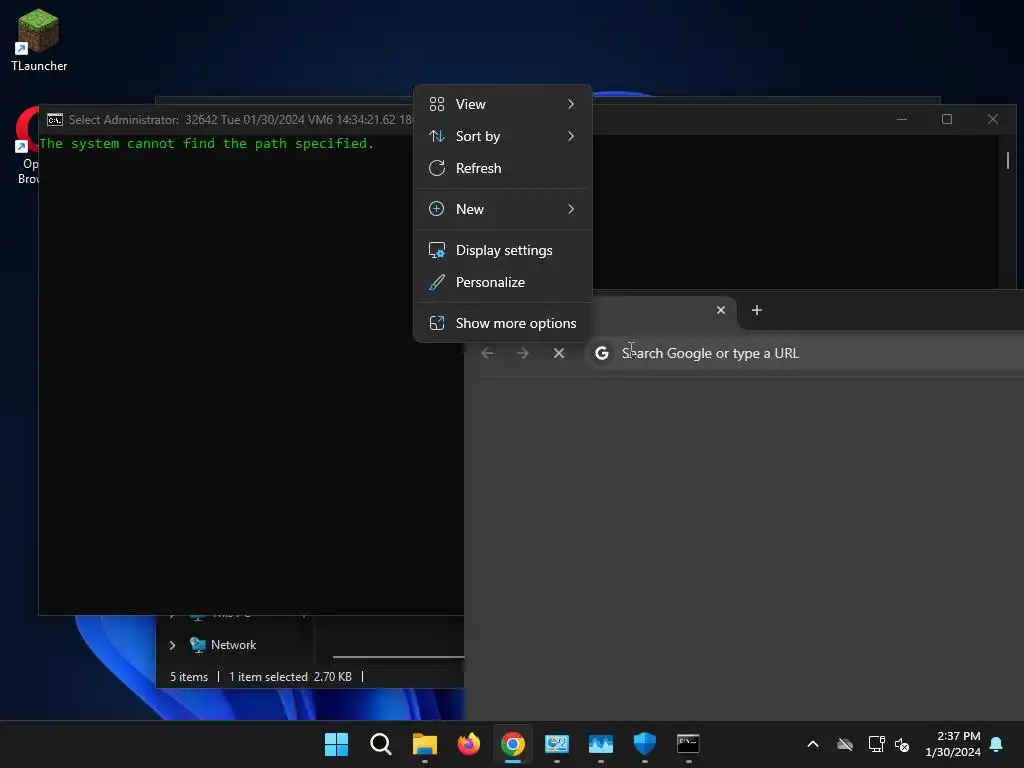This screenshot has height=768, width=1024.
Task: Open the TLauncher desktop shortcut
Action: click(39, 39)
